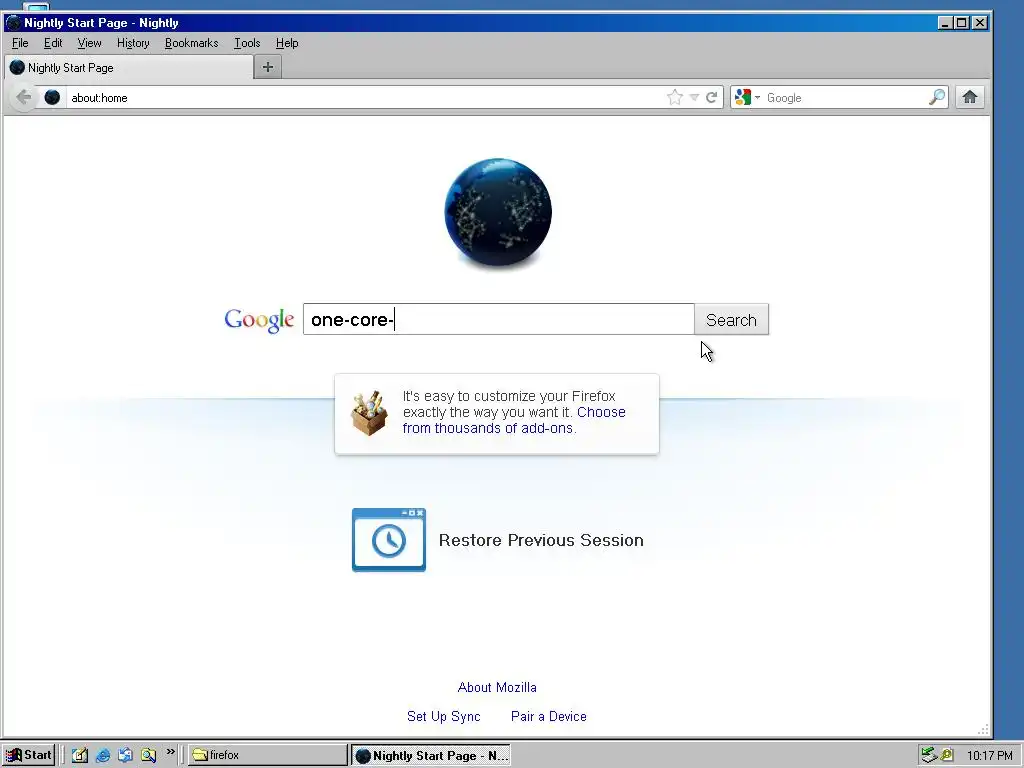
Task: Maximize the Nightly window
Action: pos(962,23)
